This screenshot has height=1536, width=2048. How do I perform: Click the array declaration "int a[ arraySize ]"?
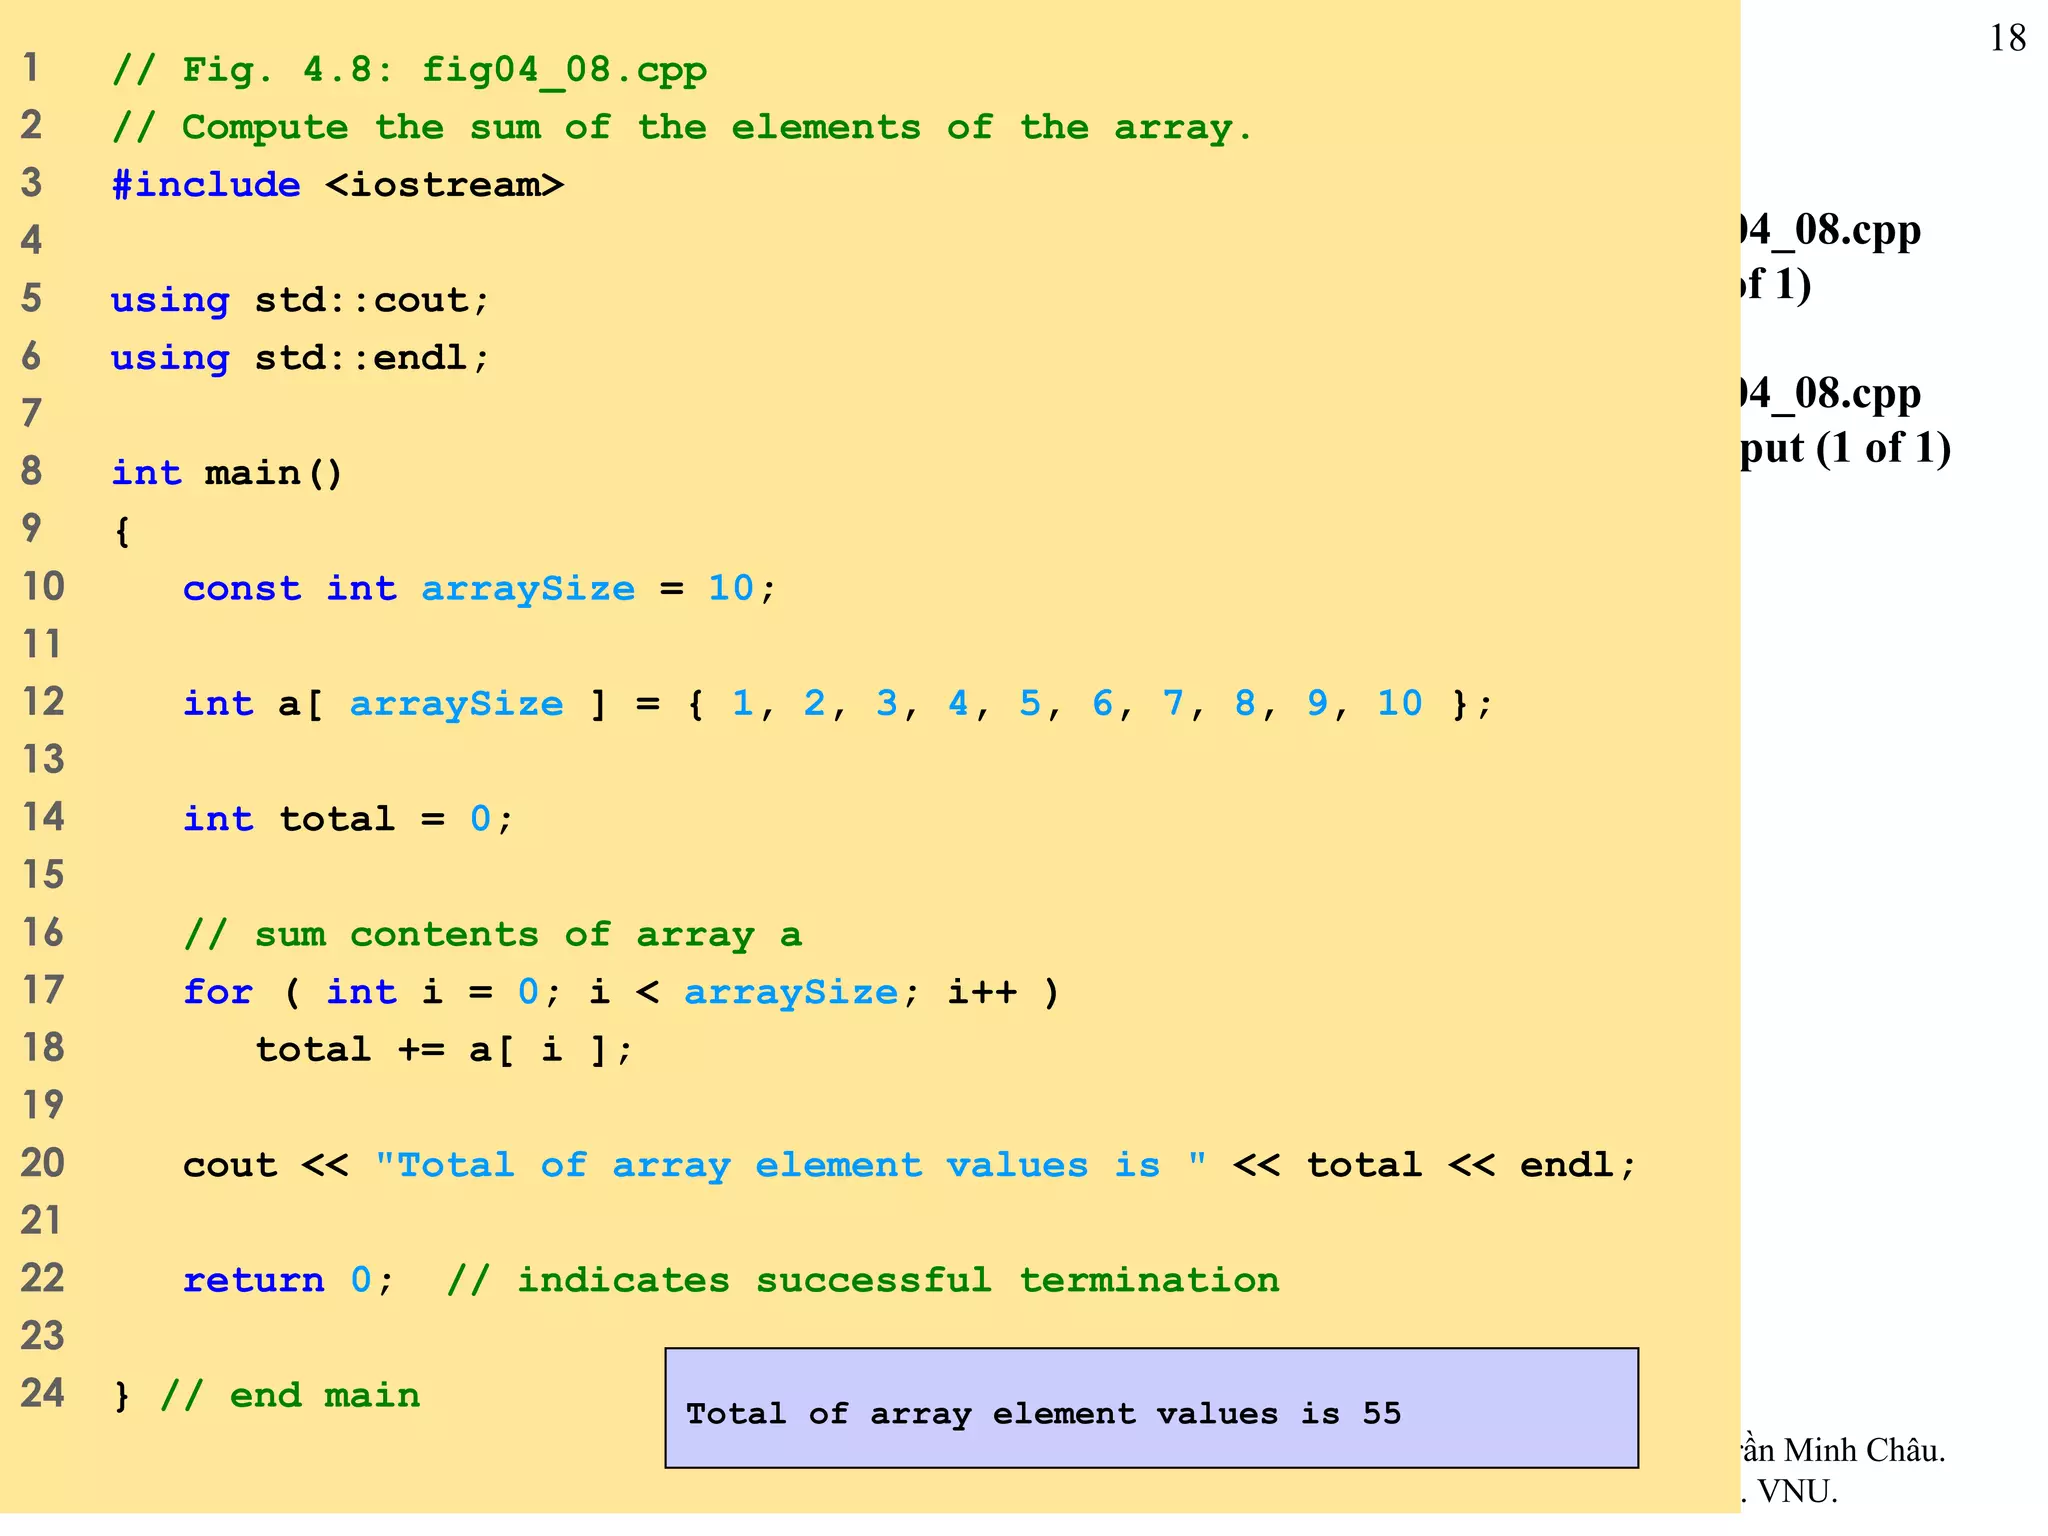point(395,704)
